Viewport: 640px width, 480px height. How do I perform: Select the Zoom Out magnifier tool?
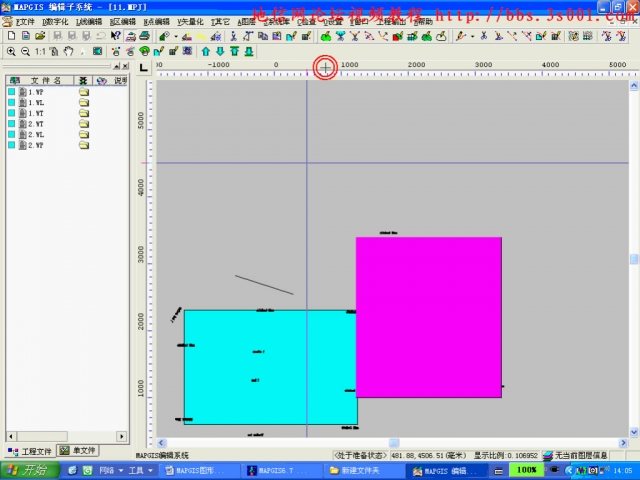pyautogui.click(x=24, y=51)
